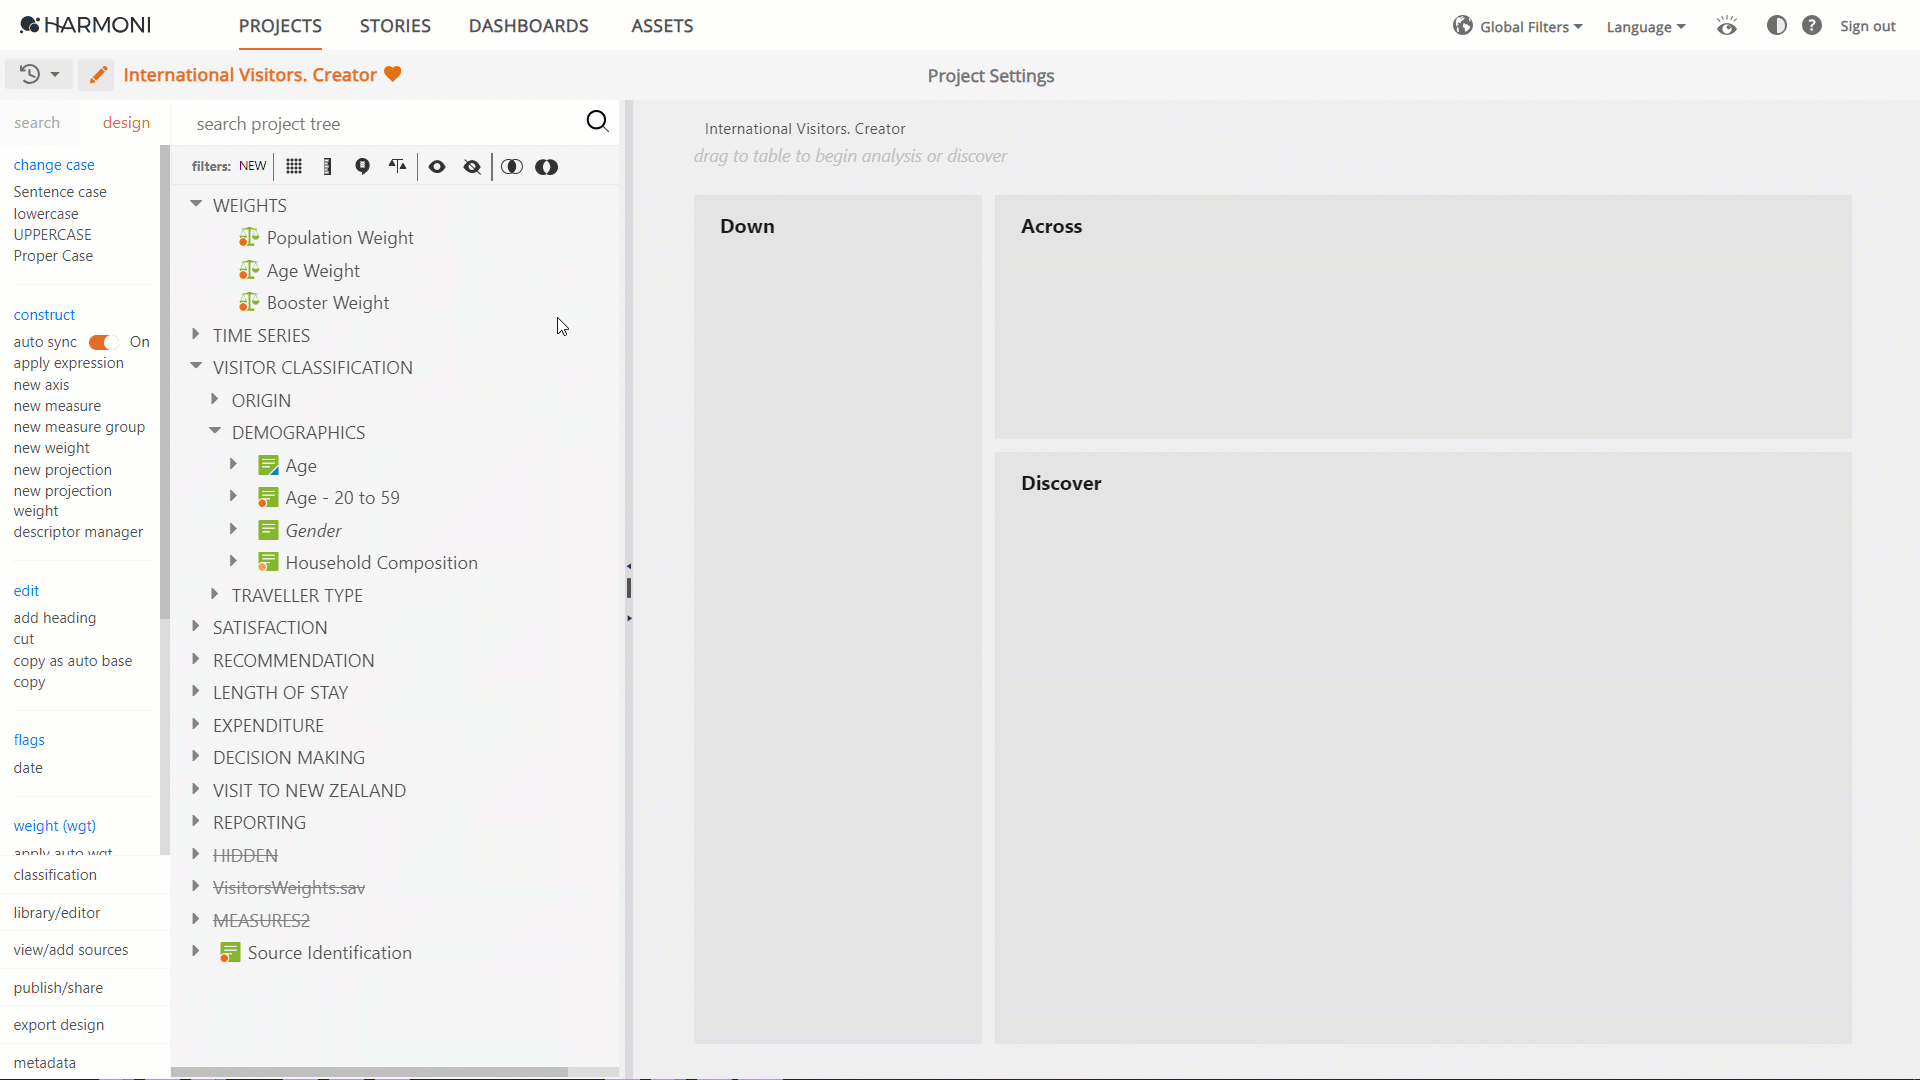Click the horizontal scrollbar under tree

click(x=369, y=1072)
